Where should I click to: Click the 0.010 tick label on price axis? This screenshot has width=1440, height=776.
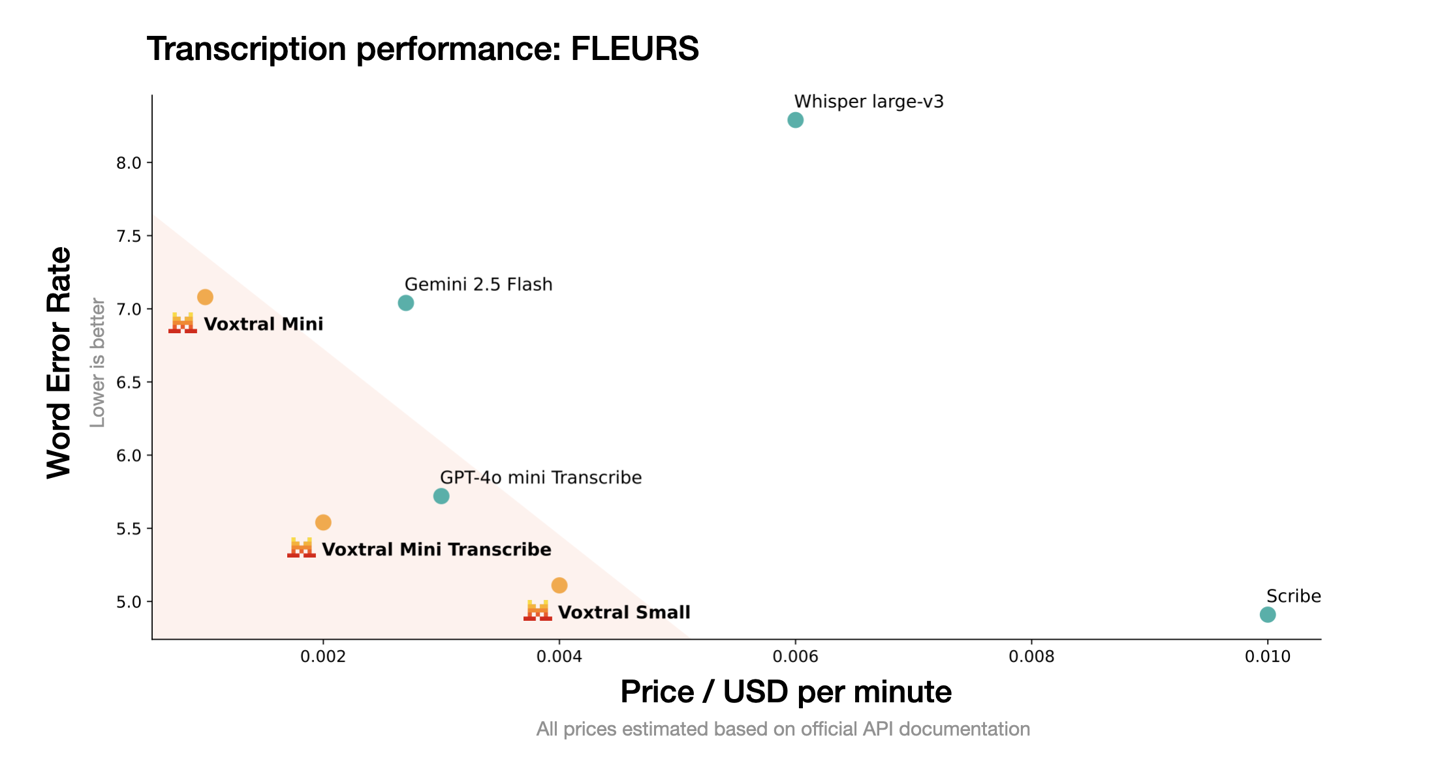(1267, 658)
